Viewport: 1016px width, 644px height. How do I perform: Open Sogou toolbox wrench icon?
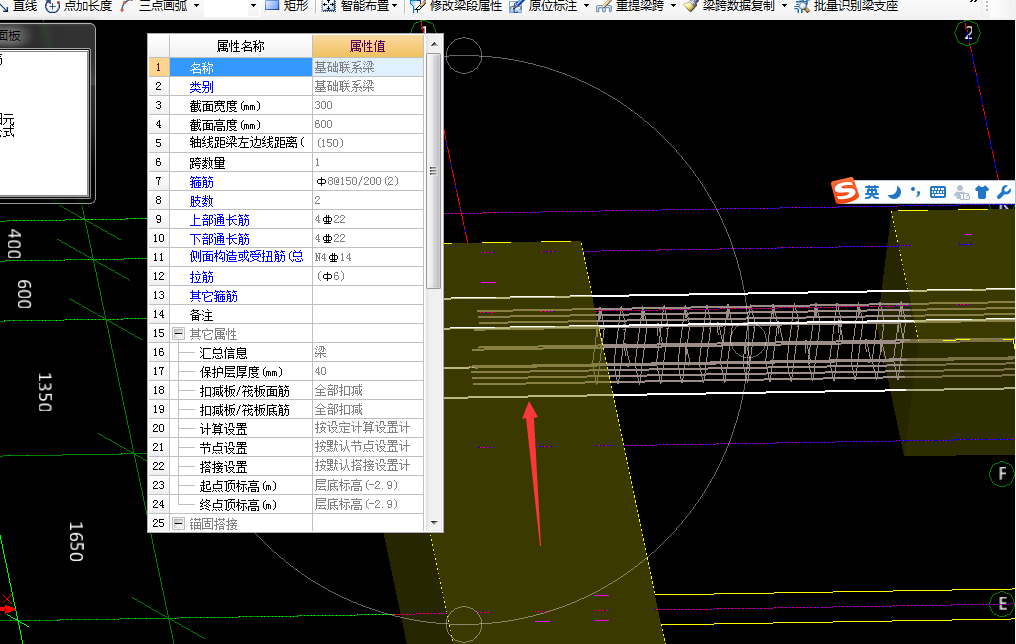point(1003,192)
